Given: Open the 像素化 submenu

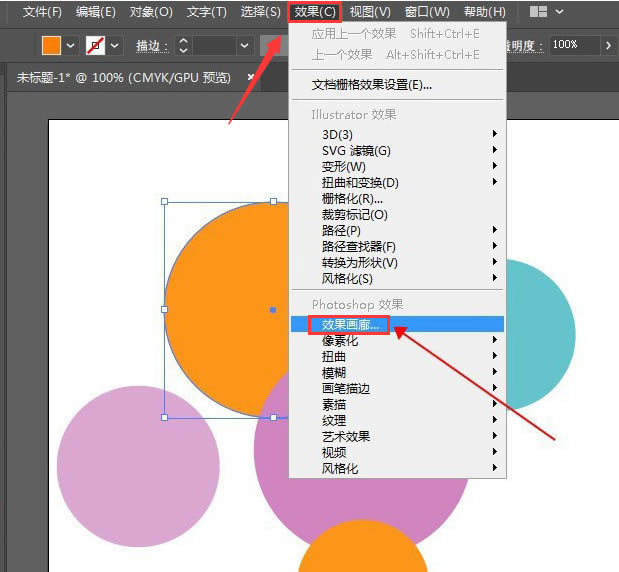Looking at the screenshot, I should (x=398, y=340).
